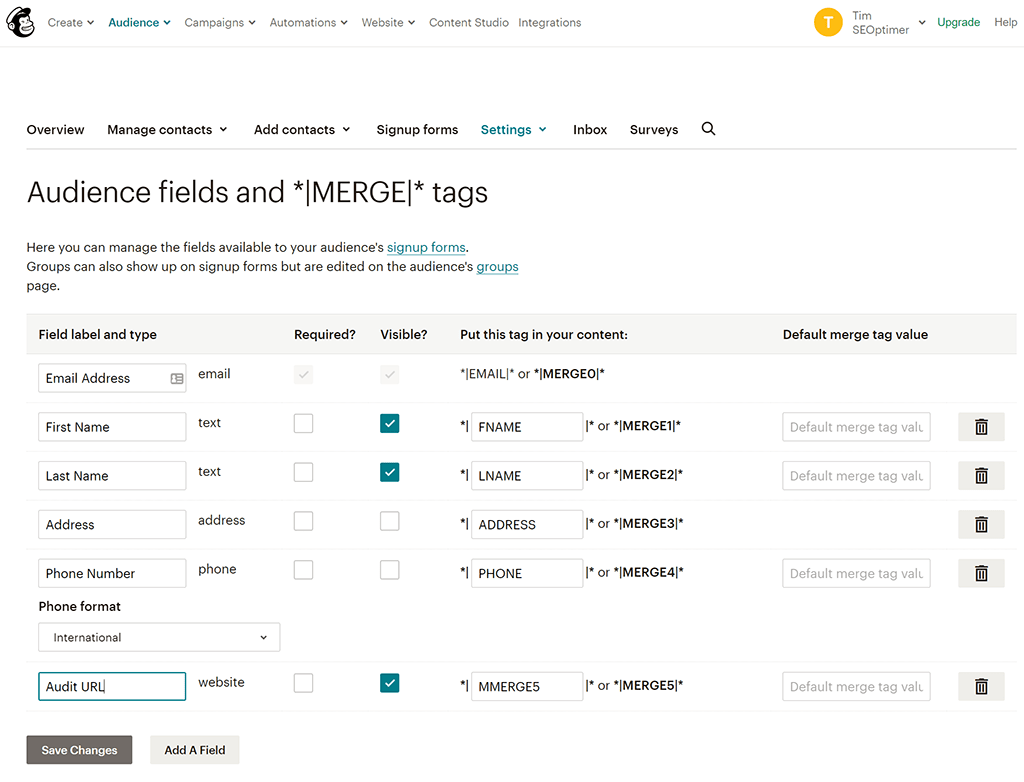Click the Save Changes button
Screen dimensions: 1024x782
pyautogui.click(x=79, y=750)
